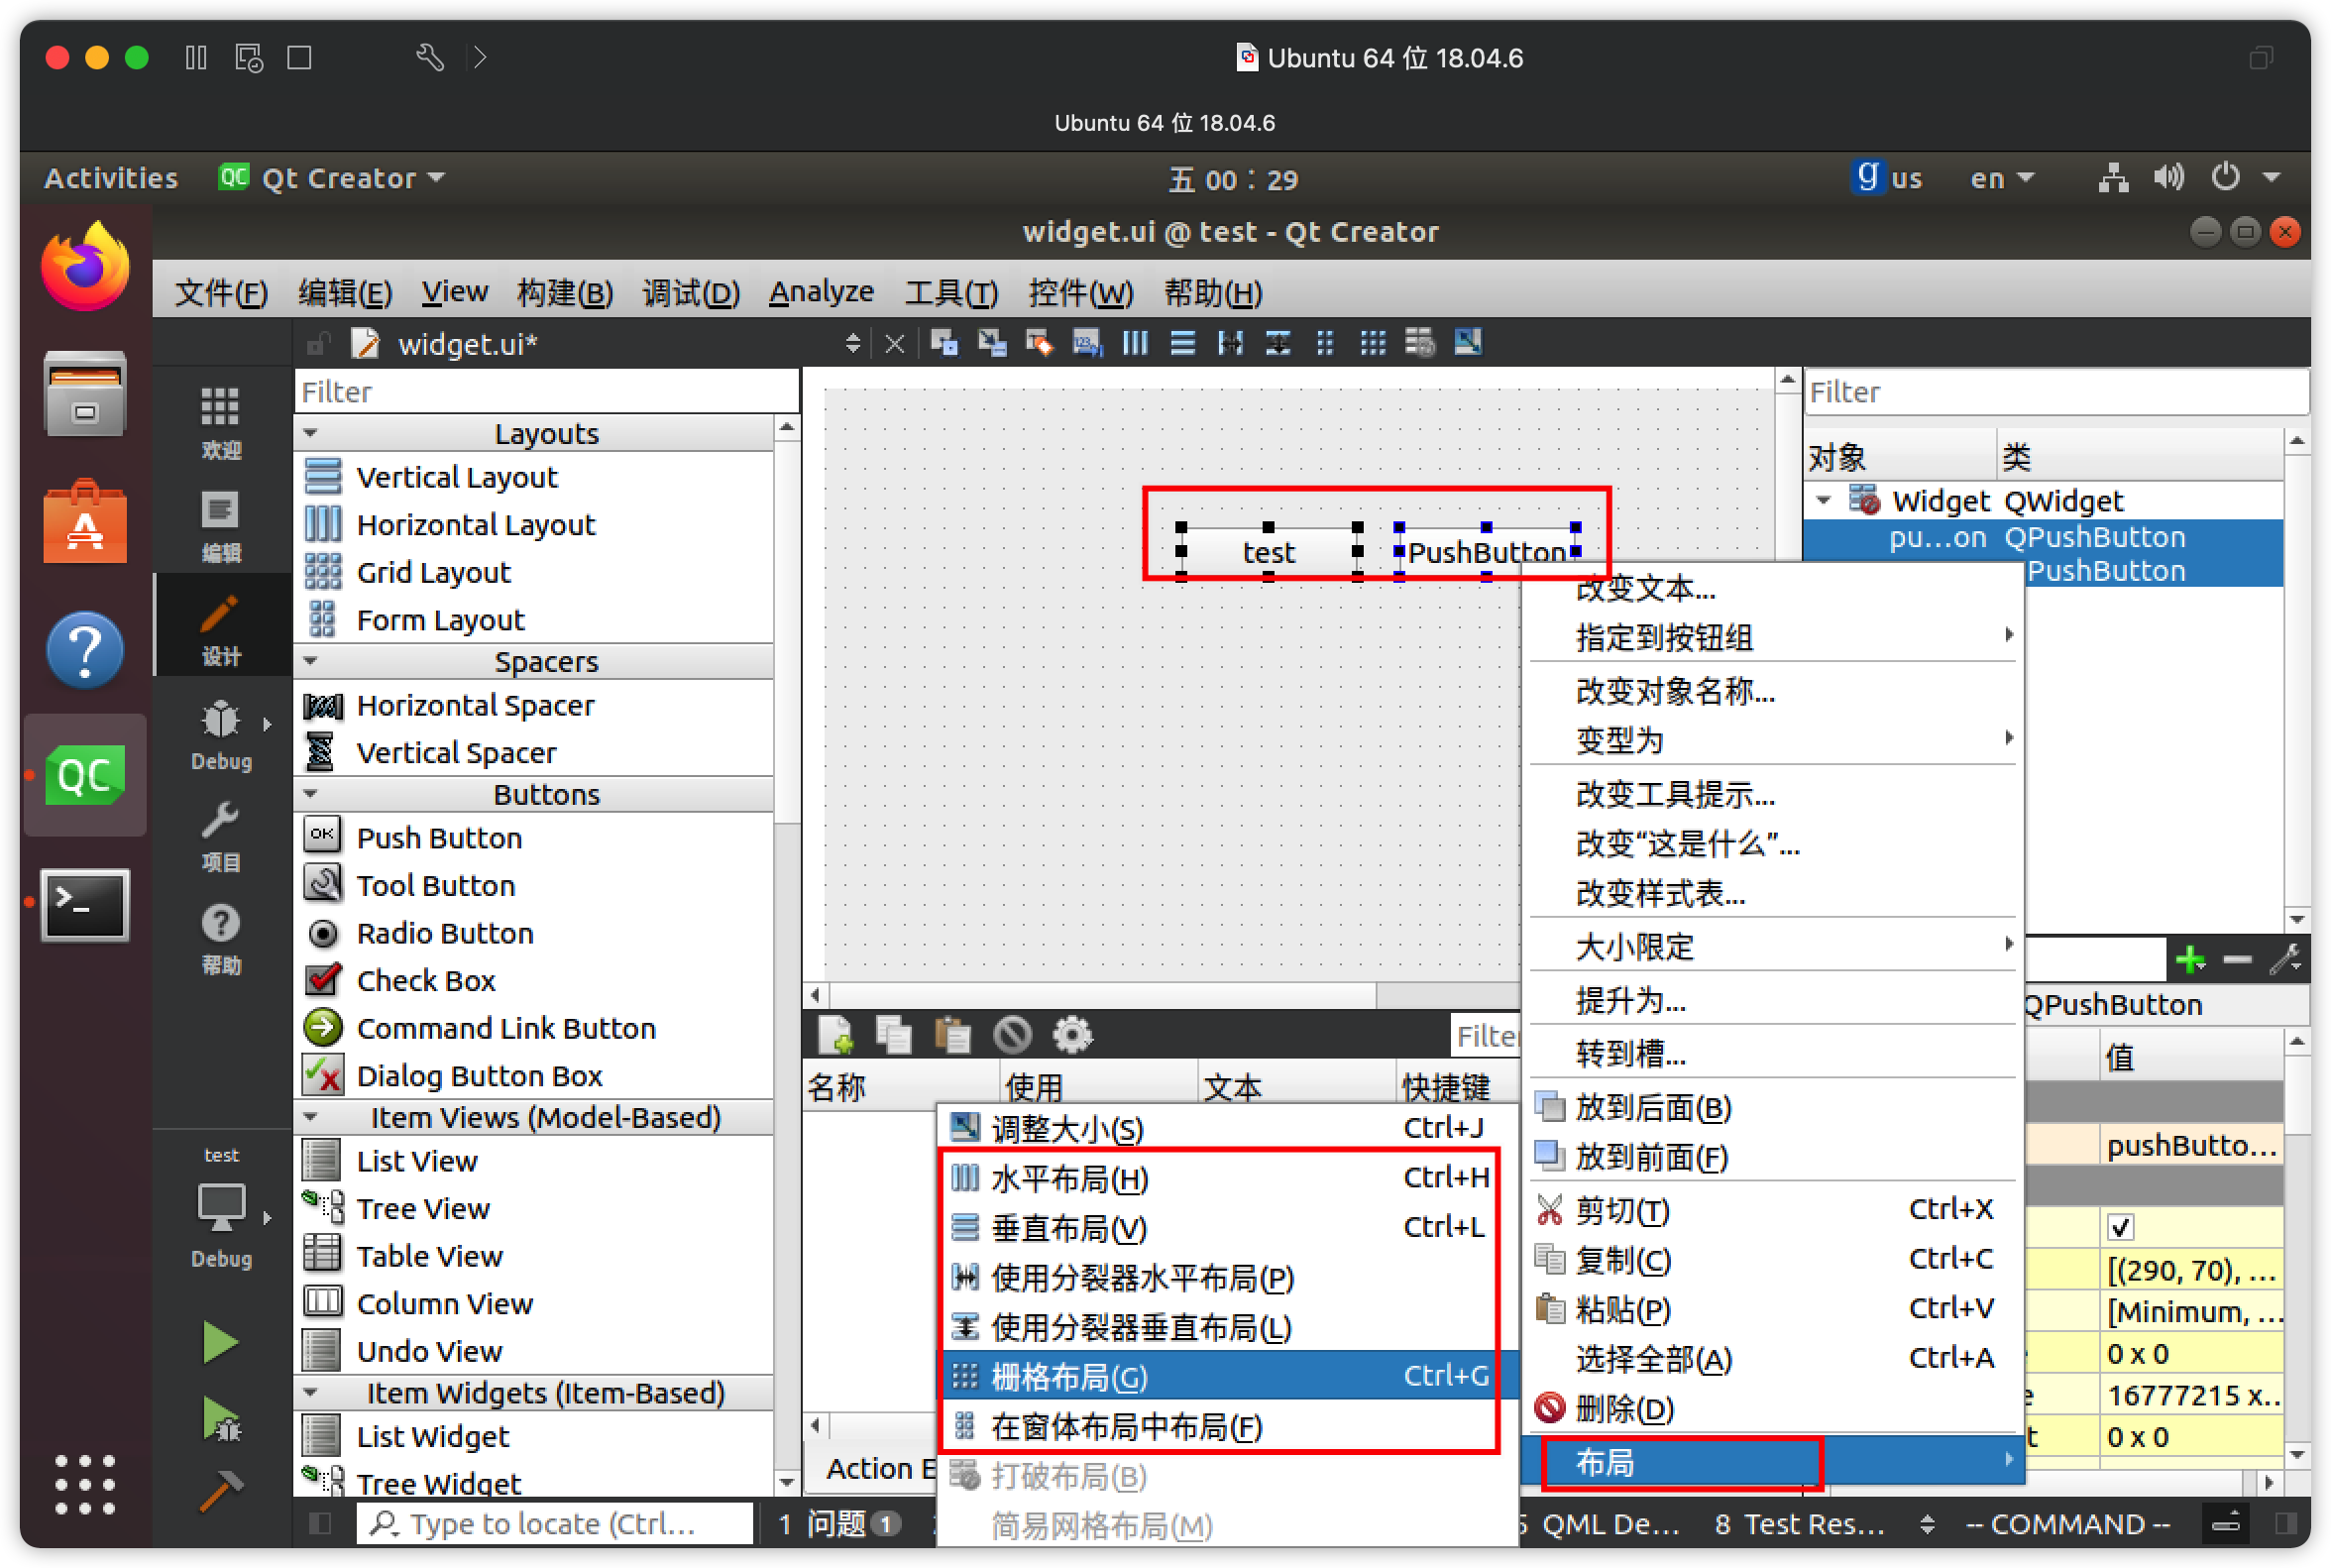Click the grid layout toolbar icon
Image resolution: width=2331 pixels, height=1568 pixels.
pyautogui.click(x=1372, y=344)
